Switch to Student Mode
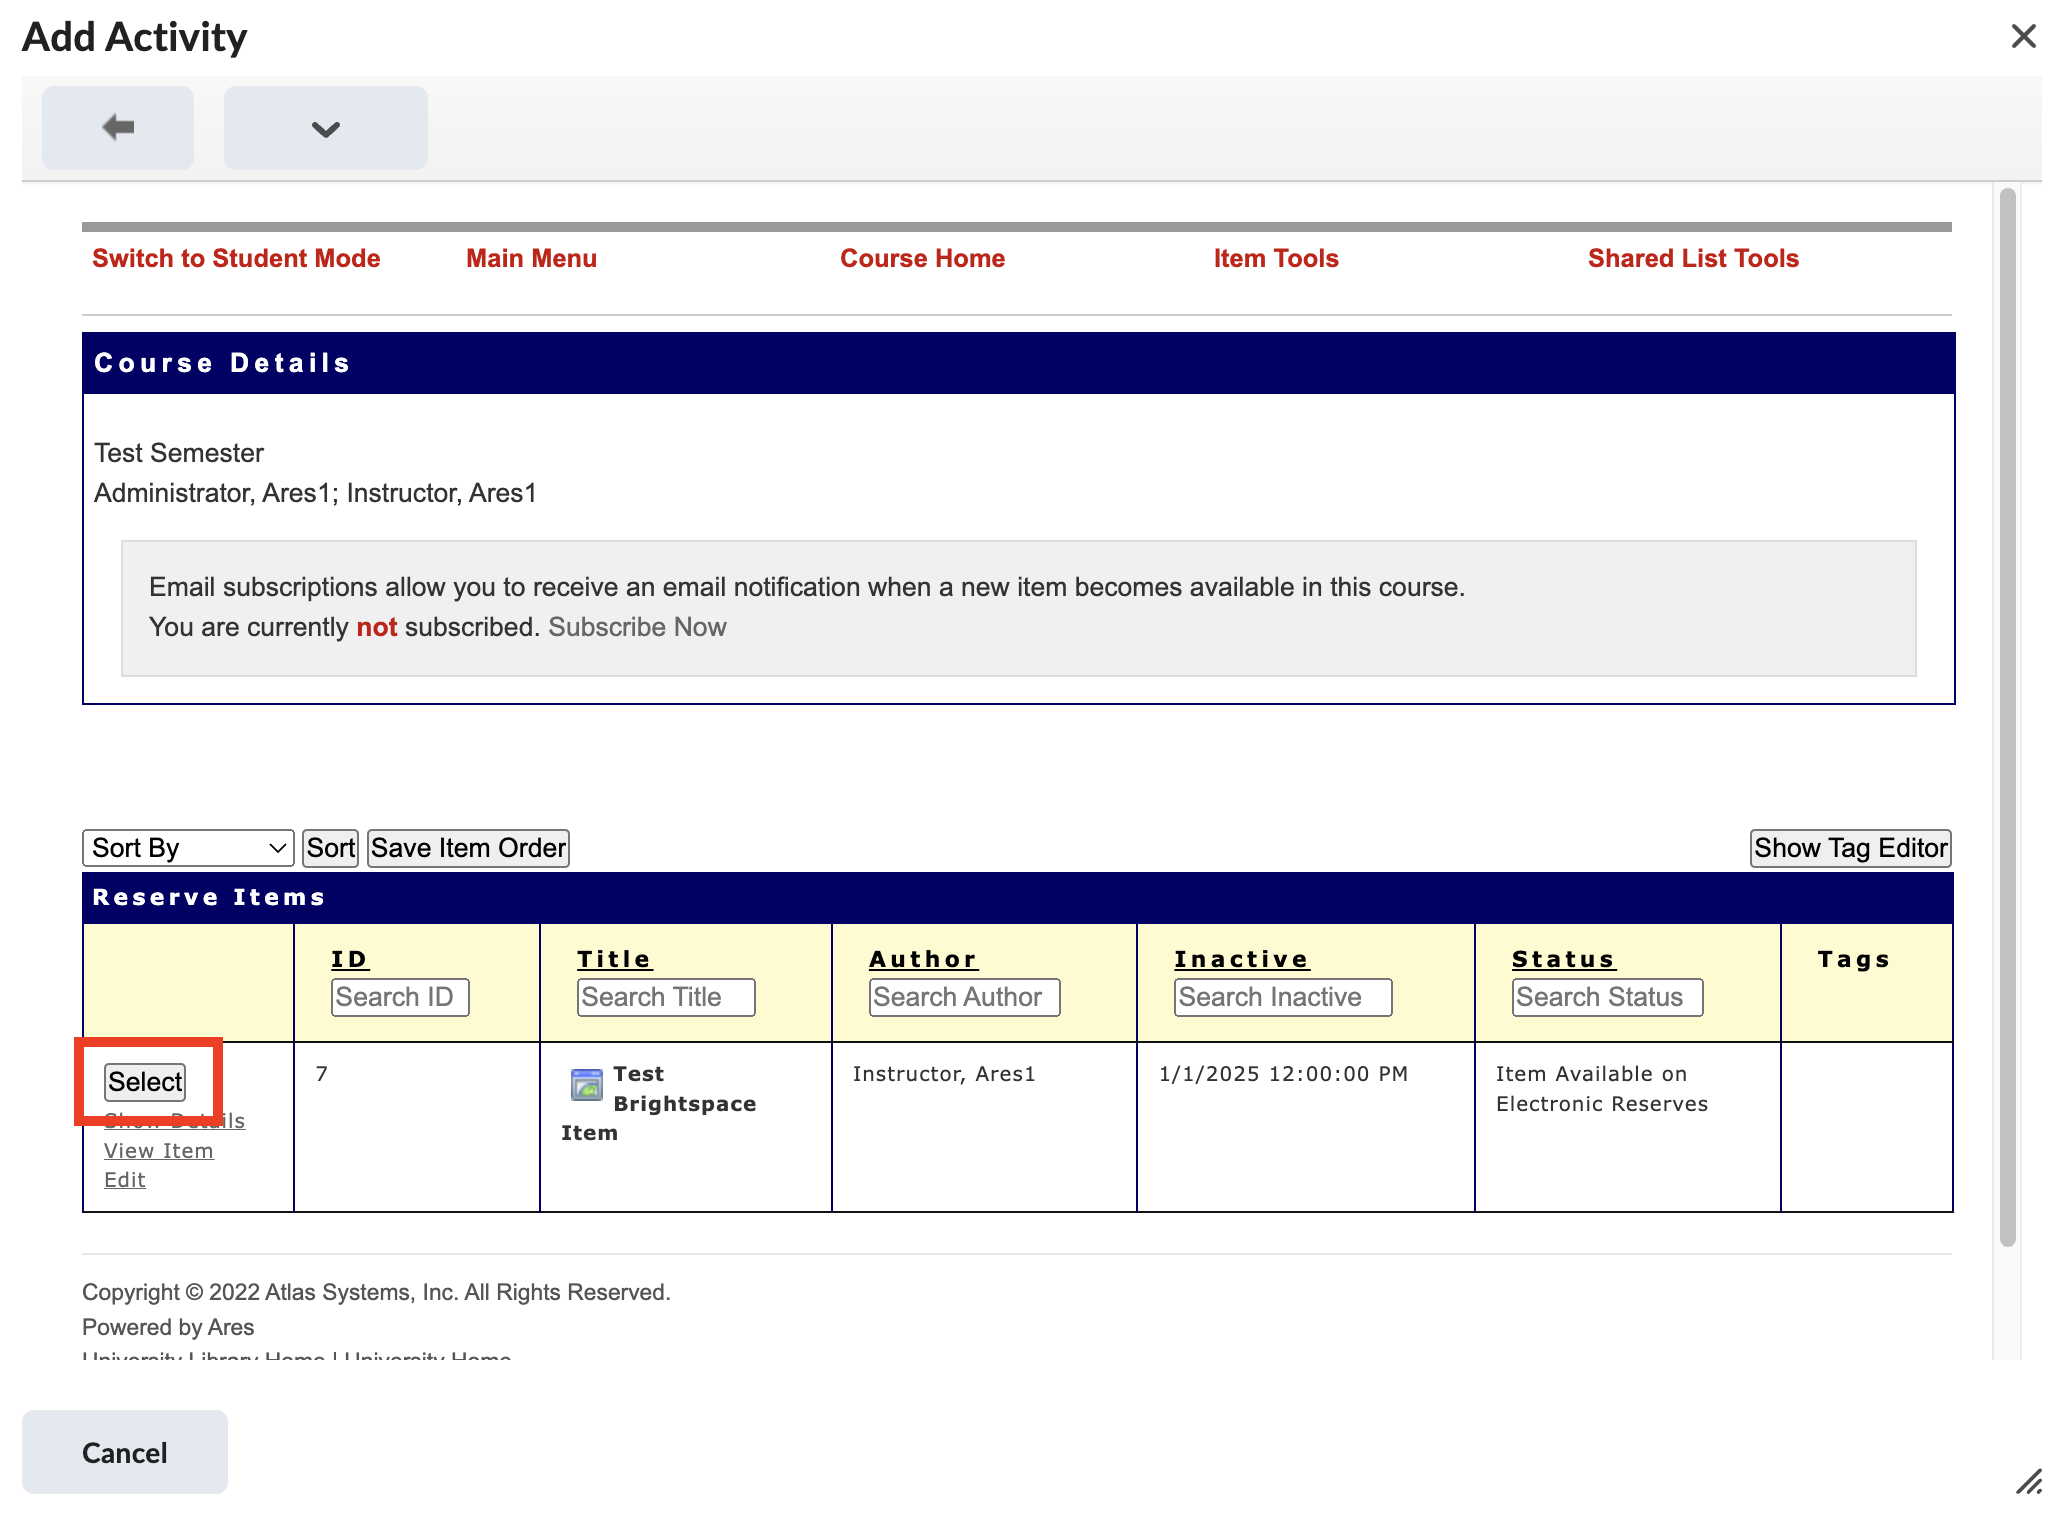This screenshot has height=1530, width=2070. [236, 258]
